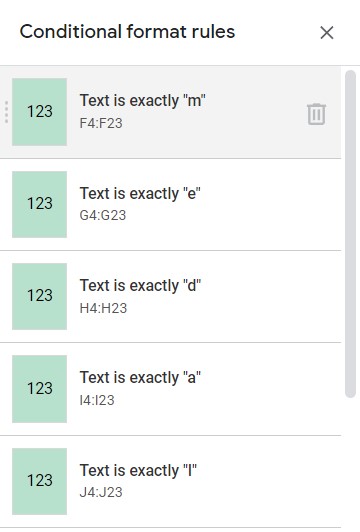Image resolution: width=360 pixels, height=532 pixels.
Task: Select the green swatch for range H4:H23
Action: (x=39, y=296)
